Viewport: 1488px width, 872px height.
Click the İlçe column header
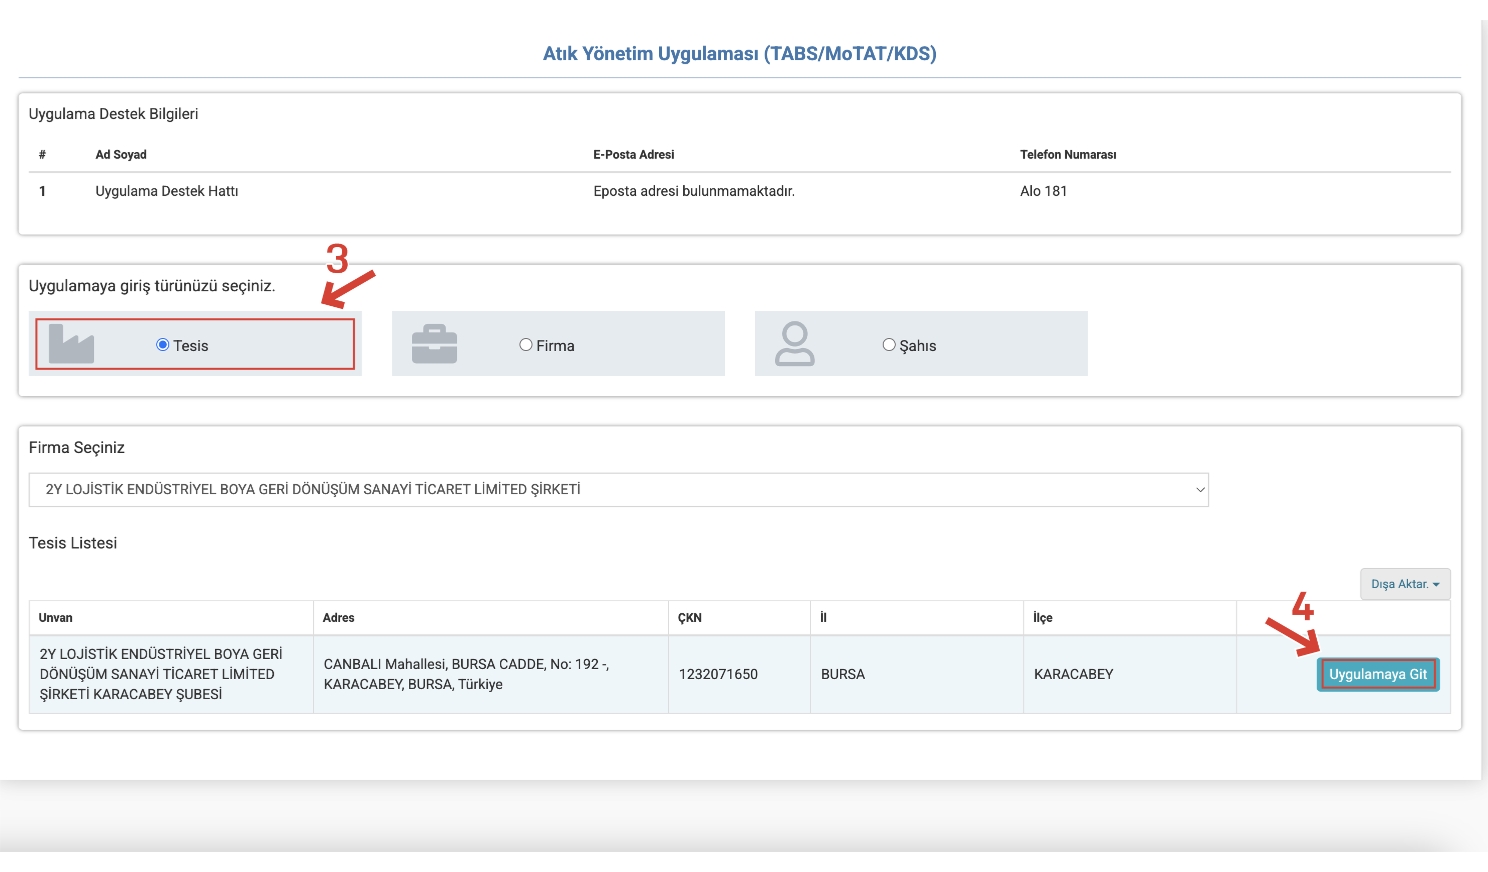[x=1043, y=618]
